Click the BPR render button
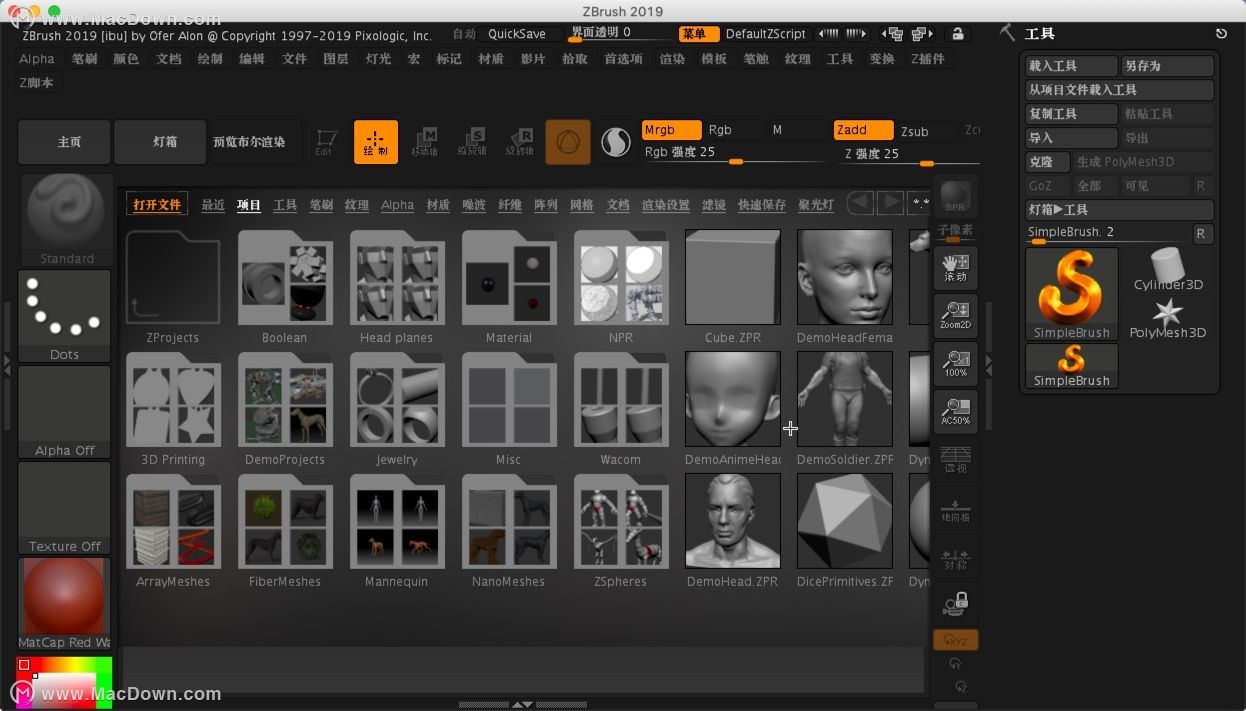 click(955, 197)
